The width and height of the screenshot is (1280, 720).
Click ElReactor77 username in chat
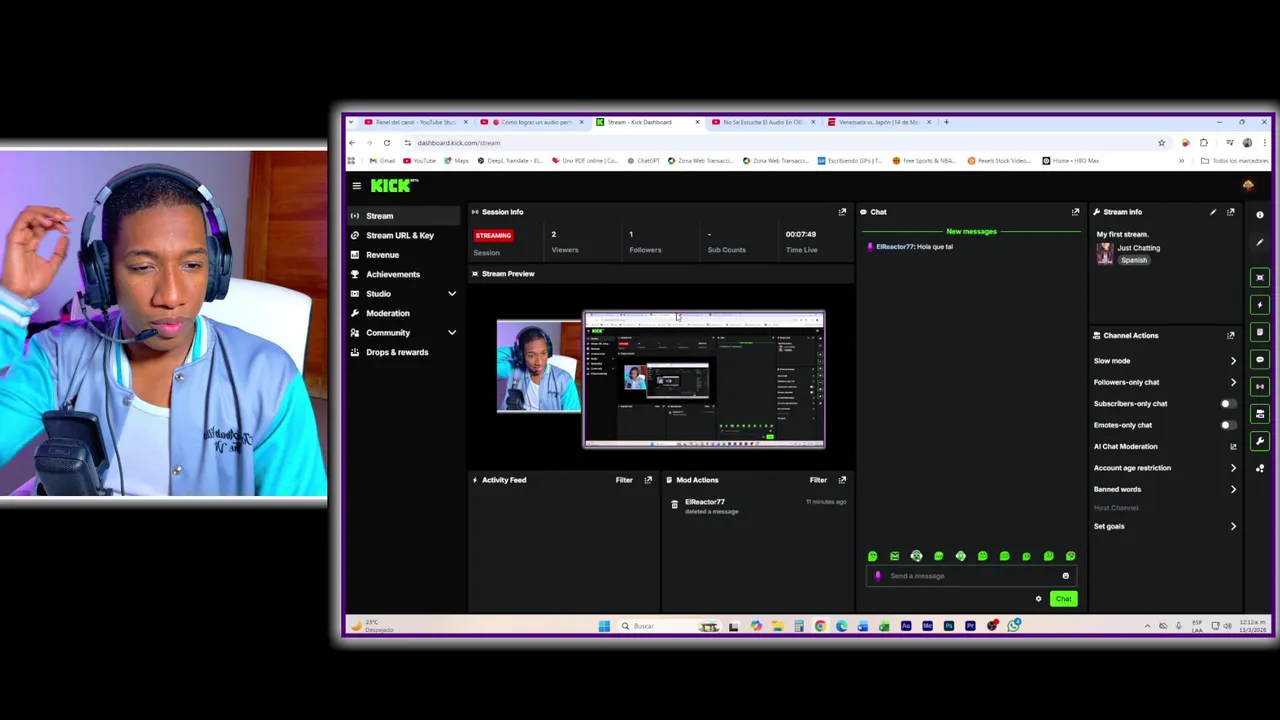coord(895,247)
